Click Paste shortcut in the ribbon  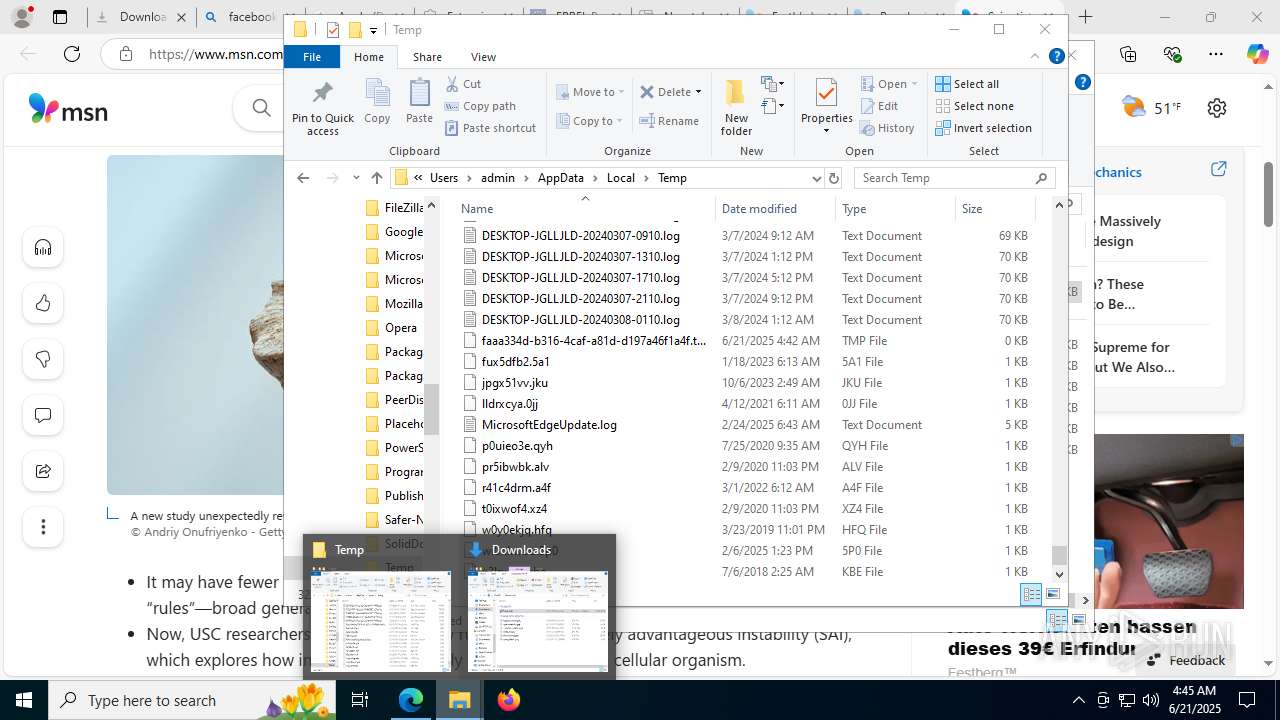click(x=490, y=128)
